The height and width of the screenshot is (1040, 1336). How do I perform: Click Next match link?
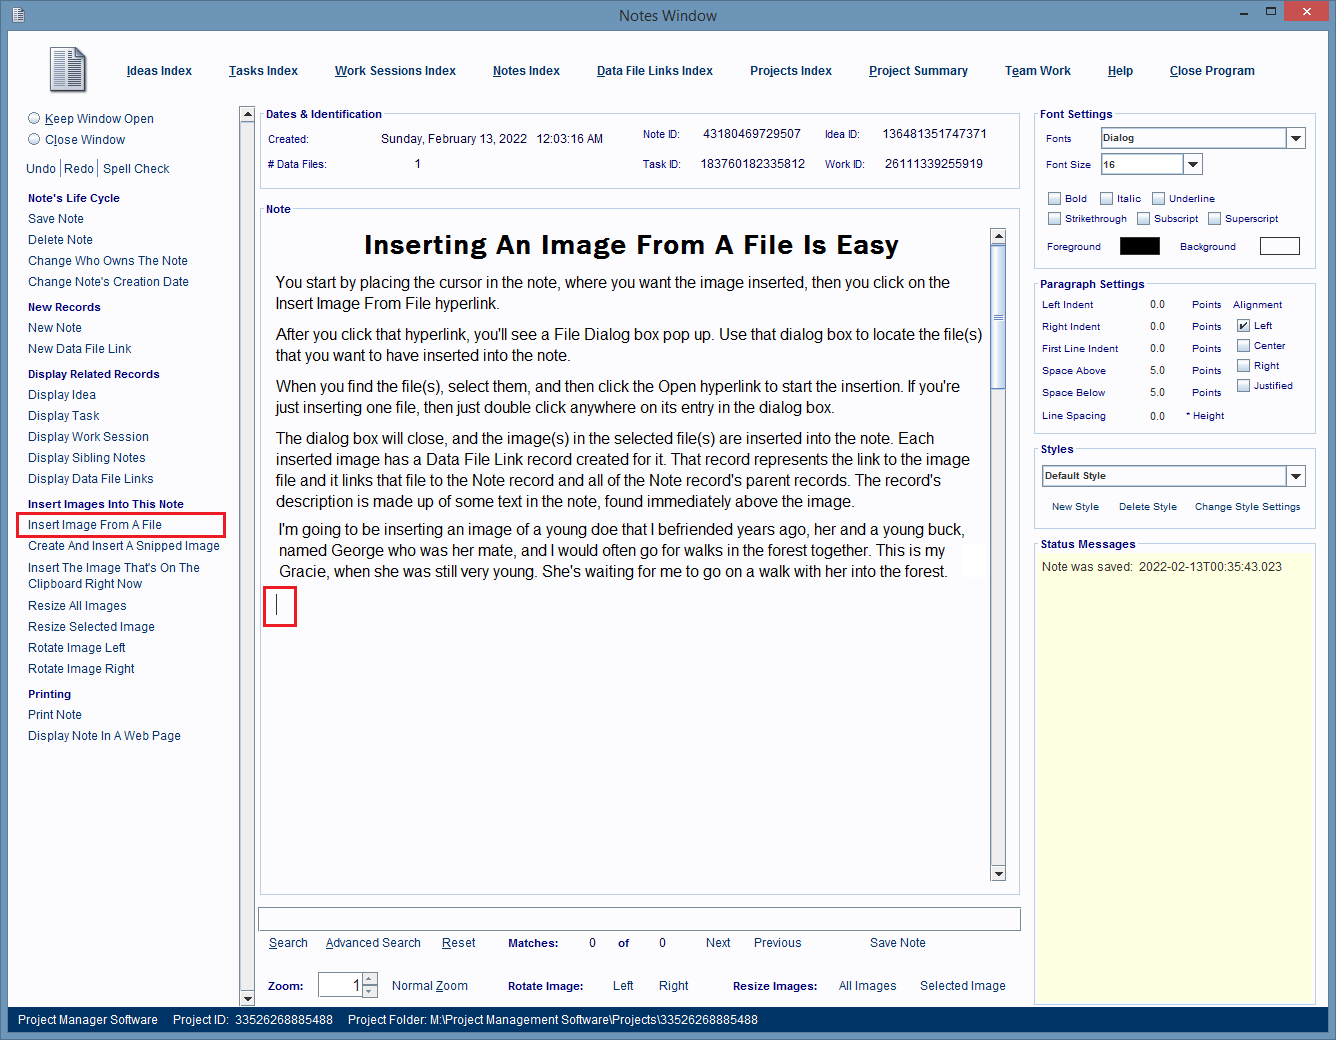tap(718, 943)
